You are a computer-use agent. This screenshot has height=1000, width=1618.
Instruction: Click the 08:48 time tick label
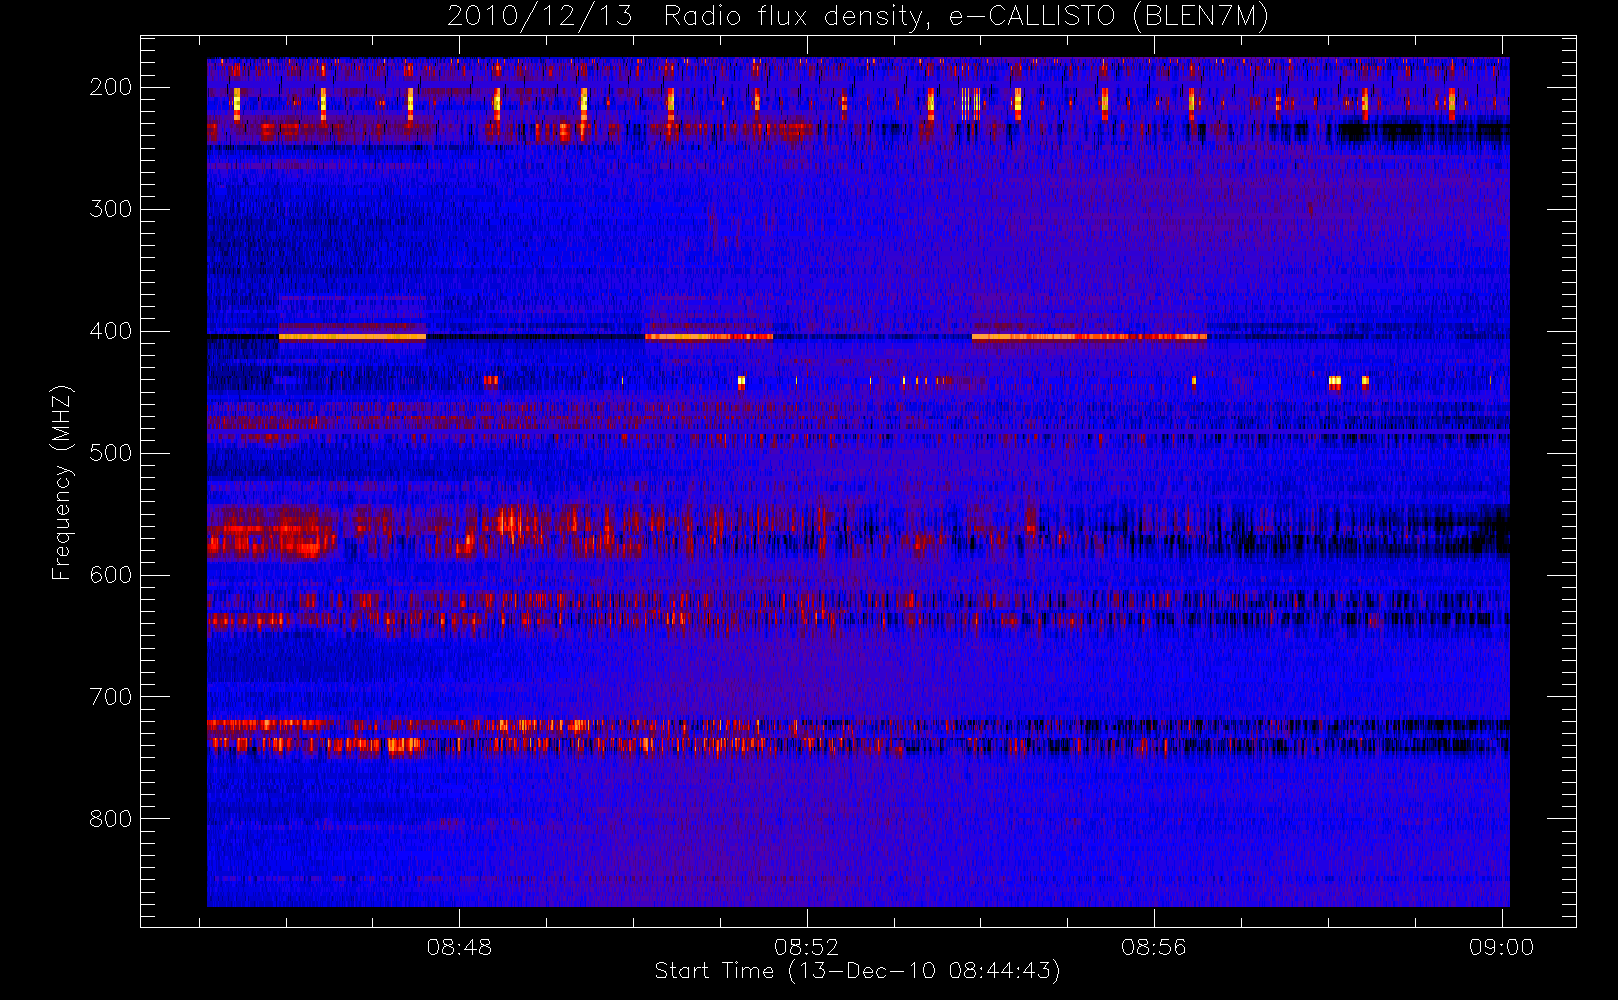[459, 947]
